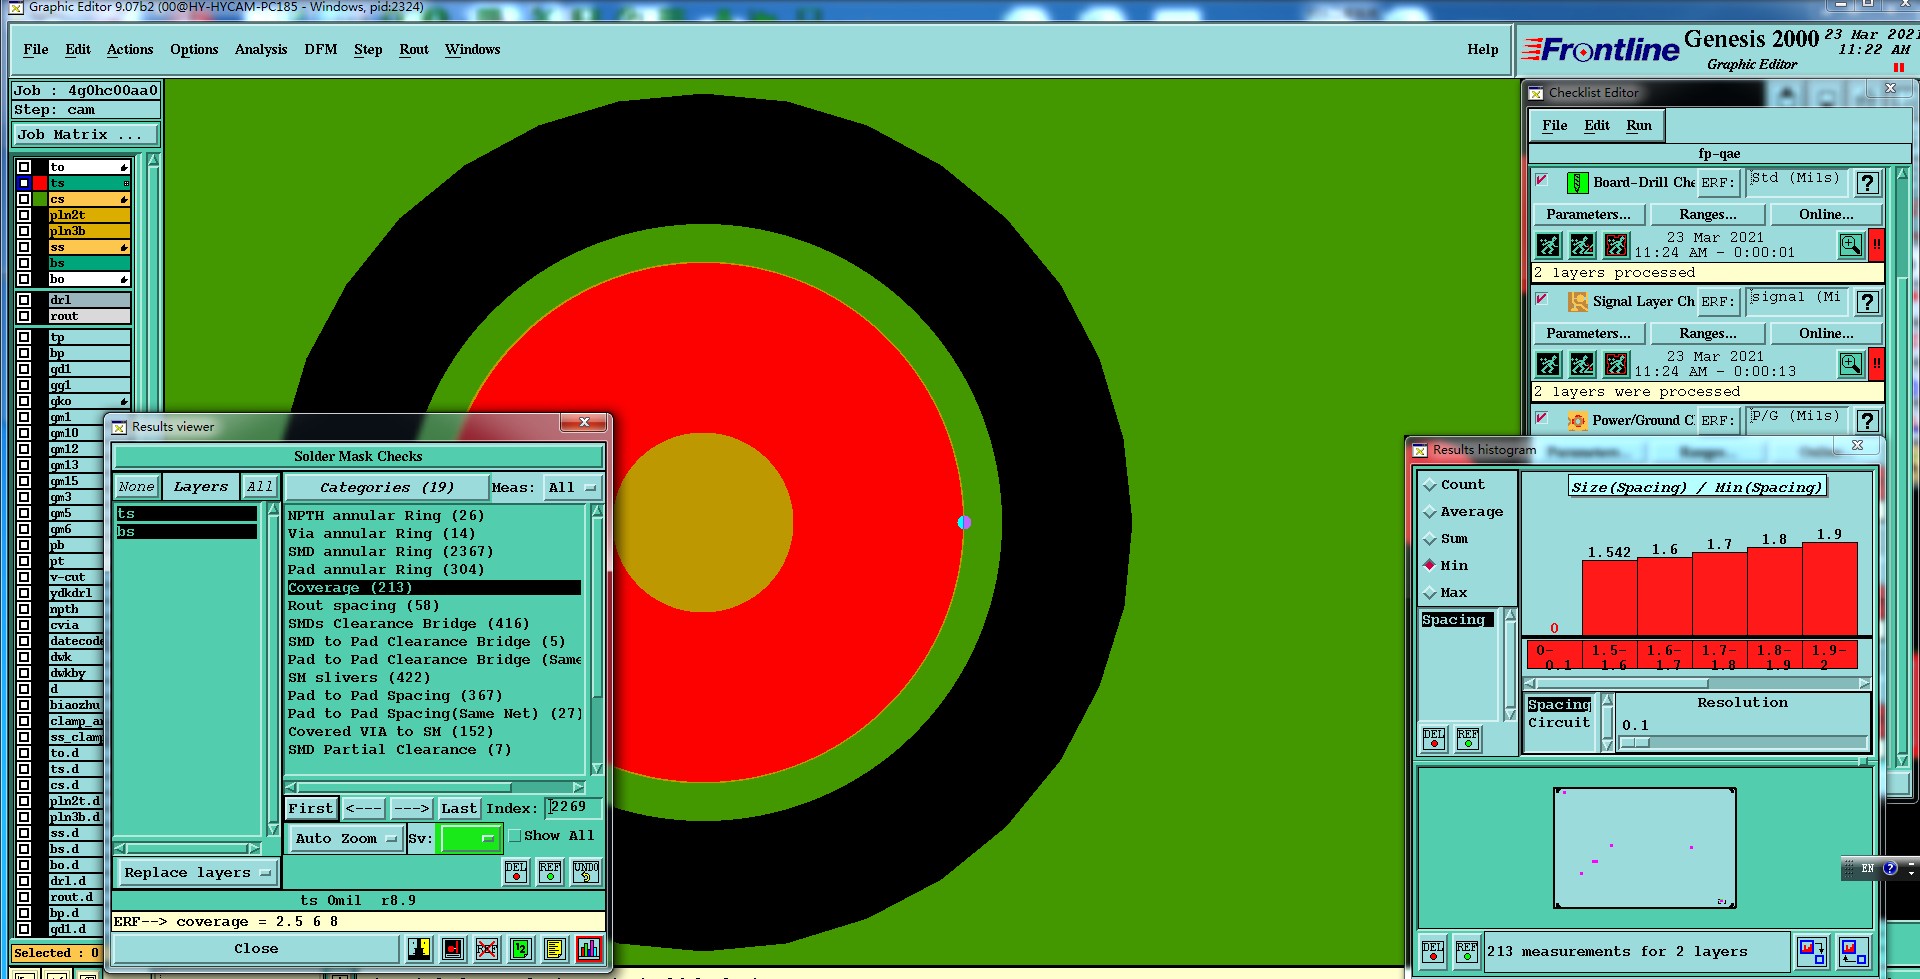Click the crossed-out REF icon in Results viewer

487,948
